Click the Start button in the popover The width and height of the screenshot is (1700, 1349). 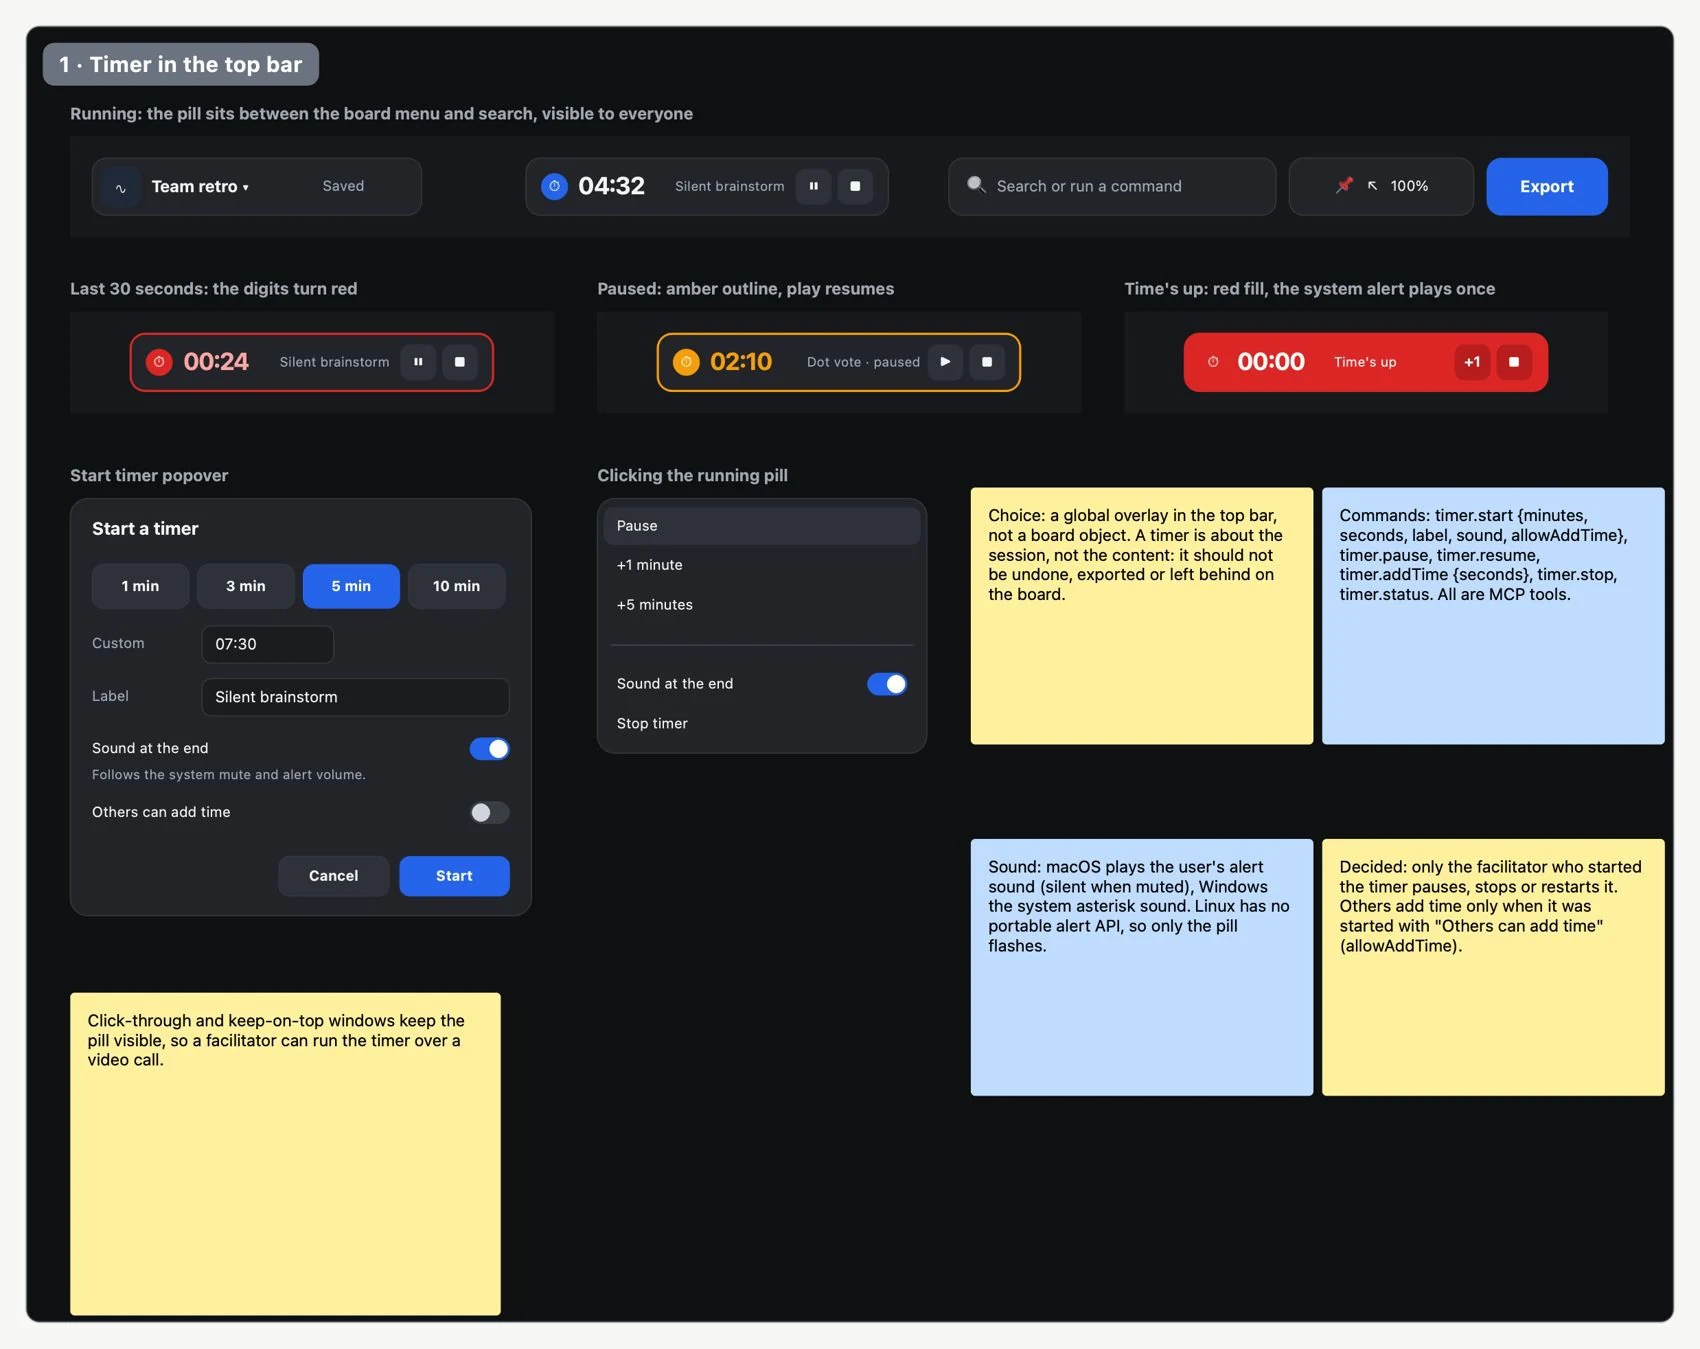click(x=454, y=876)
